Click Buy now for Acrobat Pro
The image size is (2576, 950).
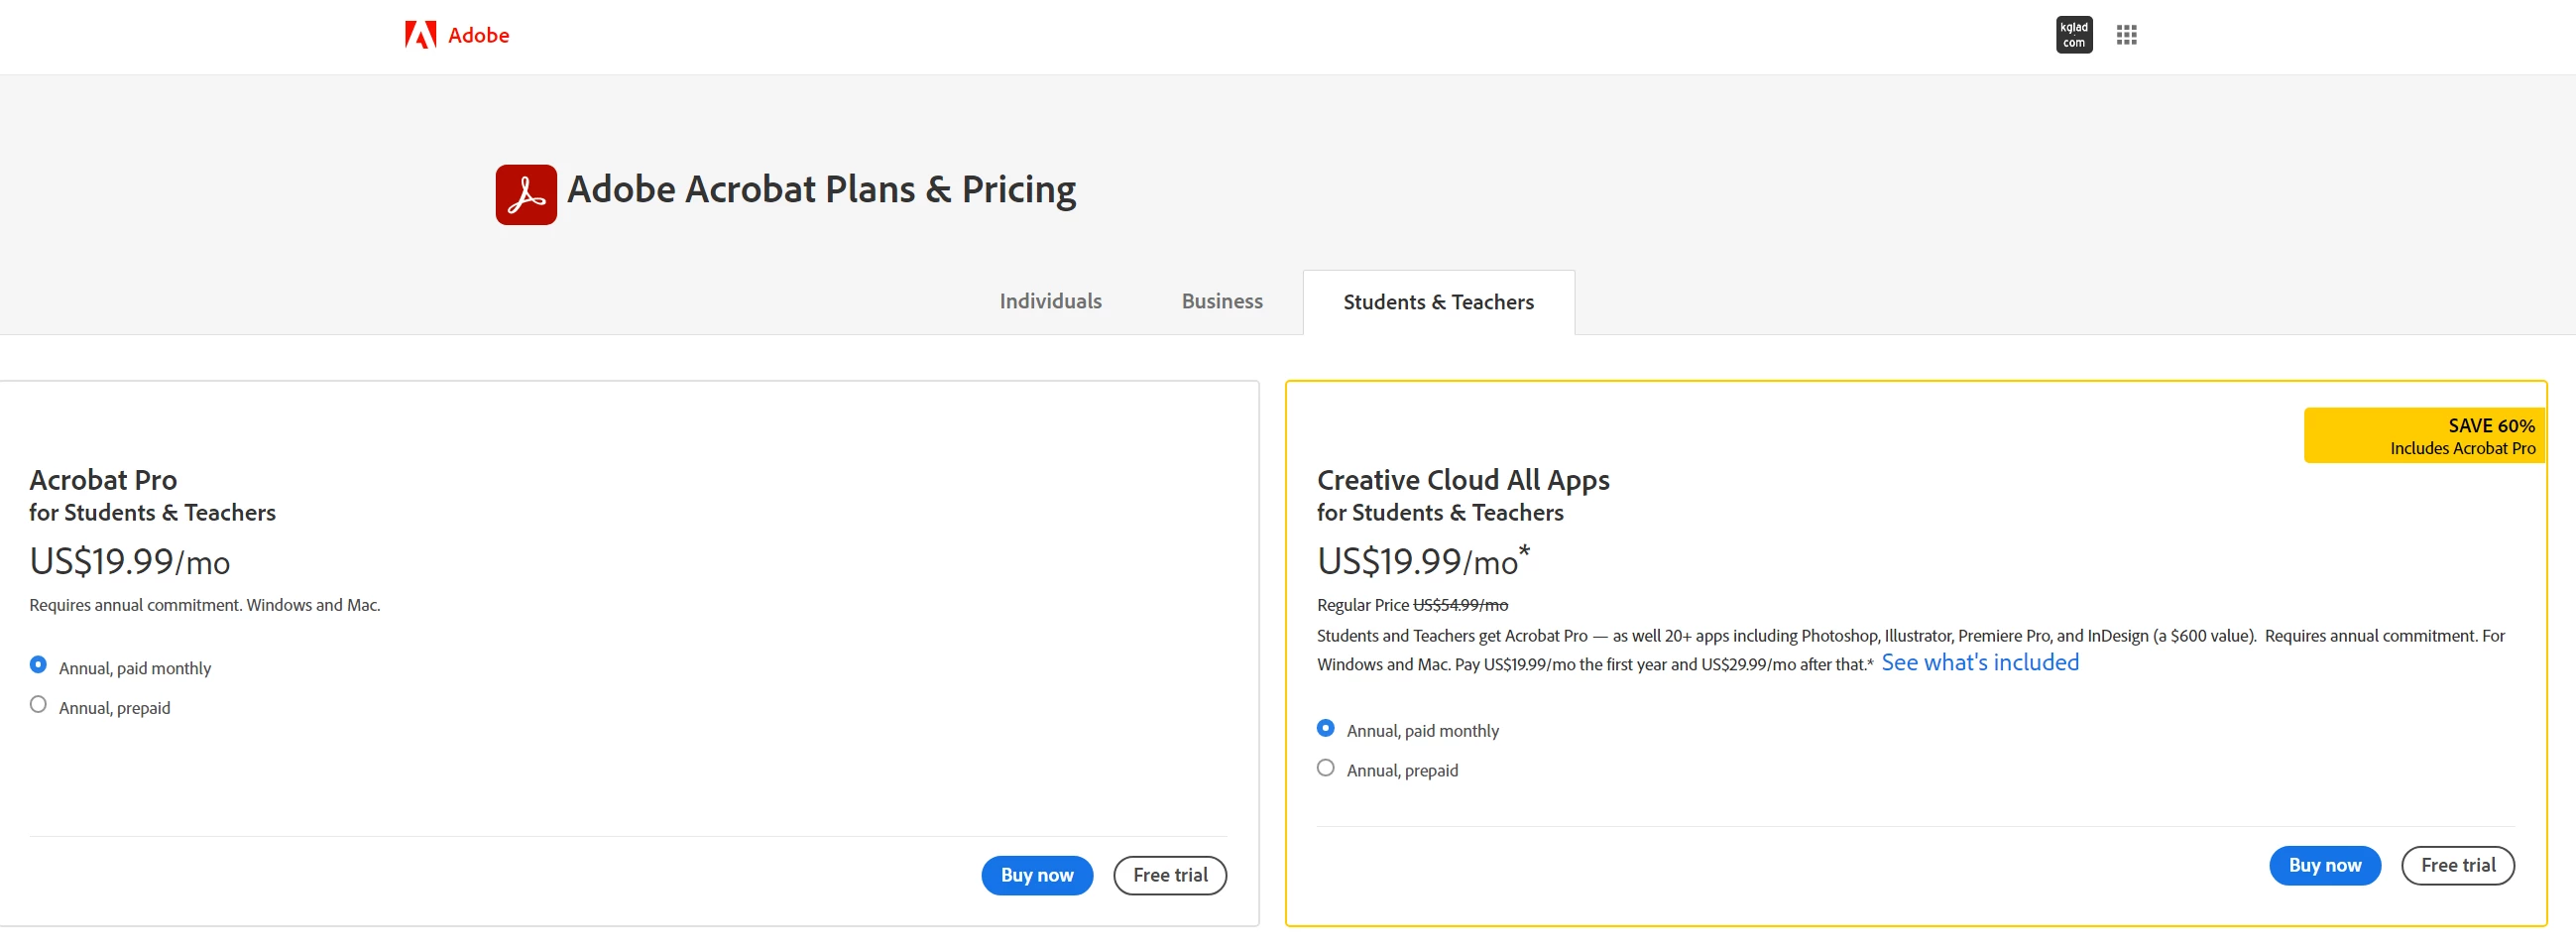pyautogui.click(x=1036, y=875)
